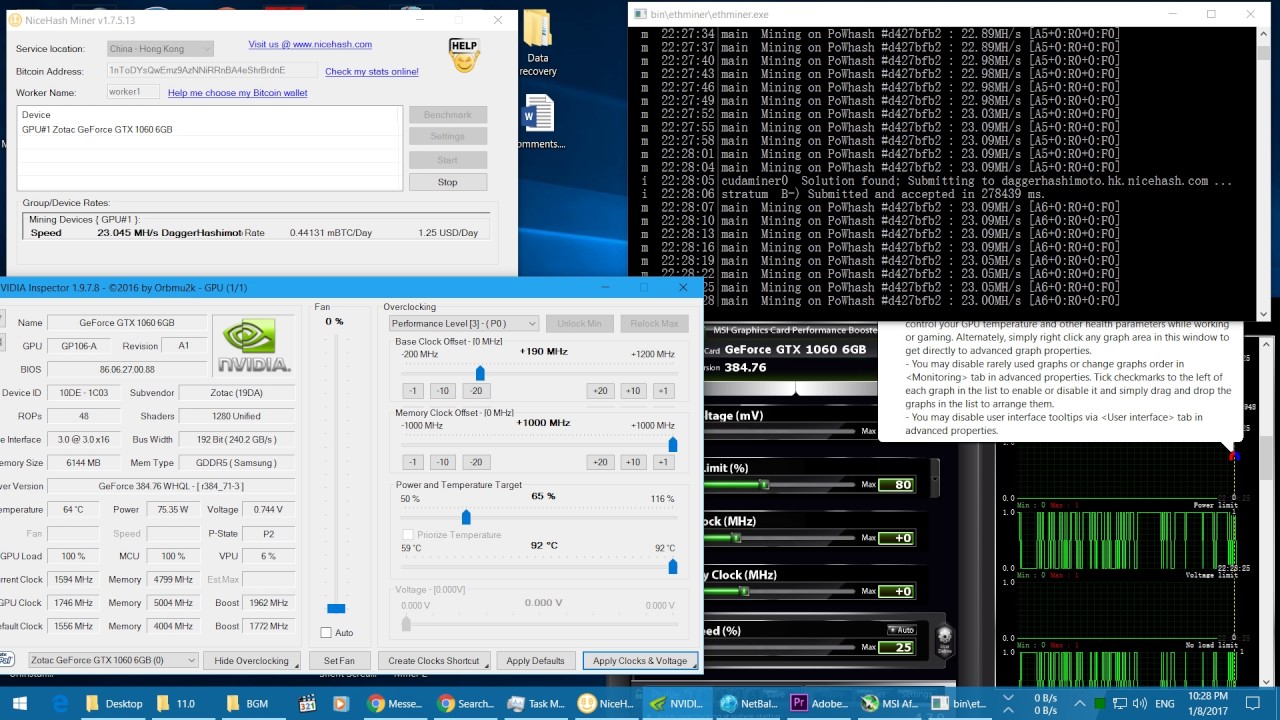Click the Afterburner fan speed value box 25
The width and height of the screenshot is (1280, 720).
(x=896, y=648)
